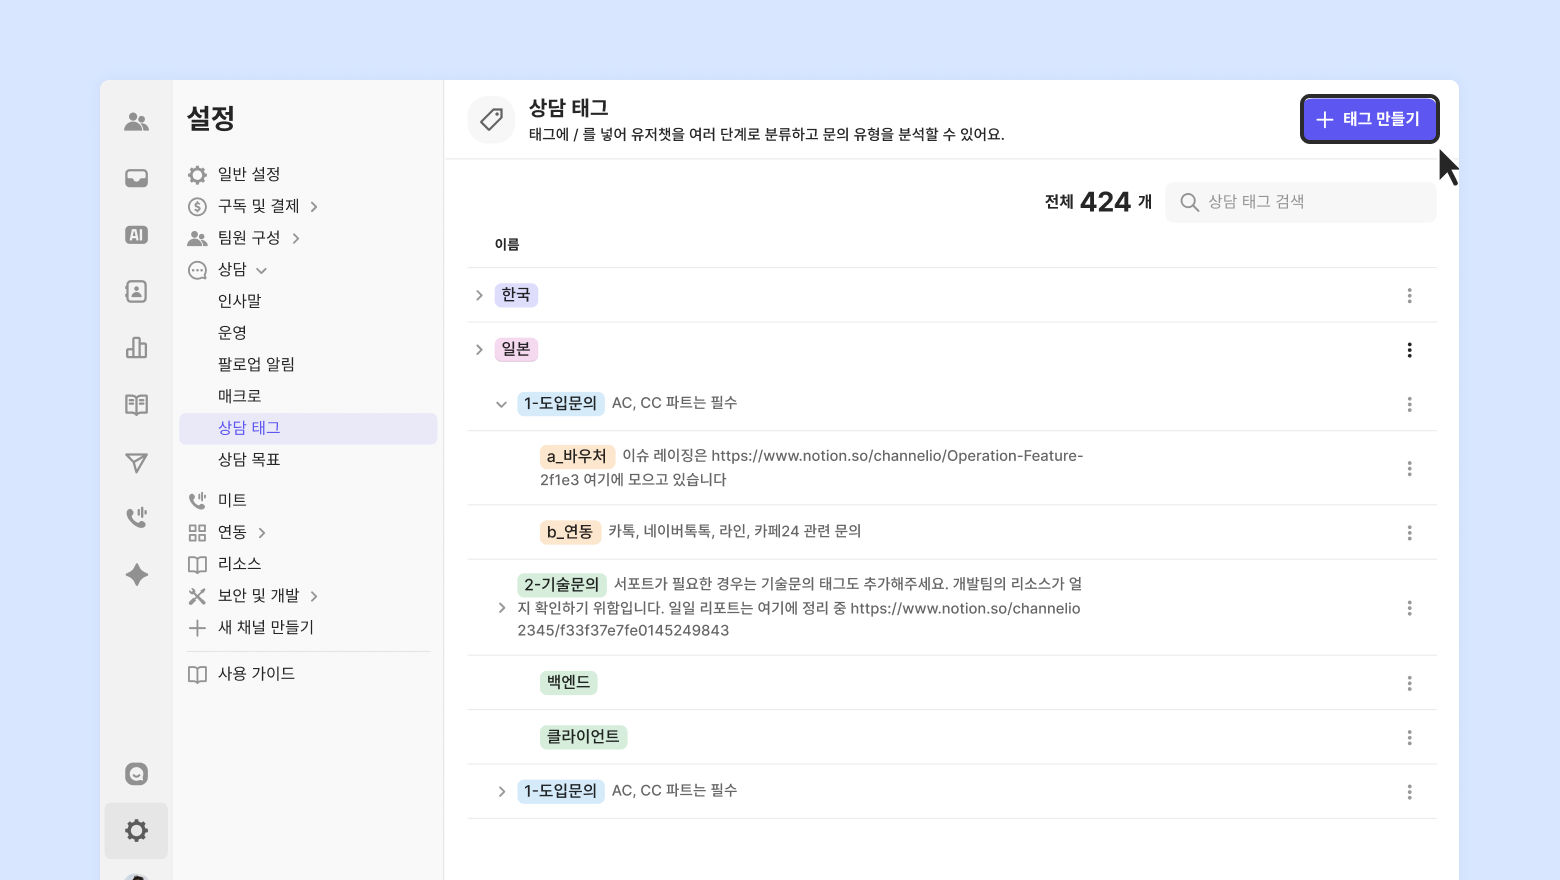Expand the 한국 tag row
1560x880 pixels.
tap(479, 295)
